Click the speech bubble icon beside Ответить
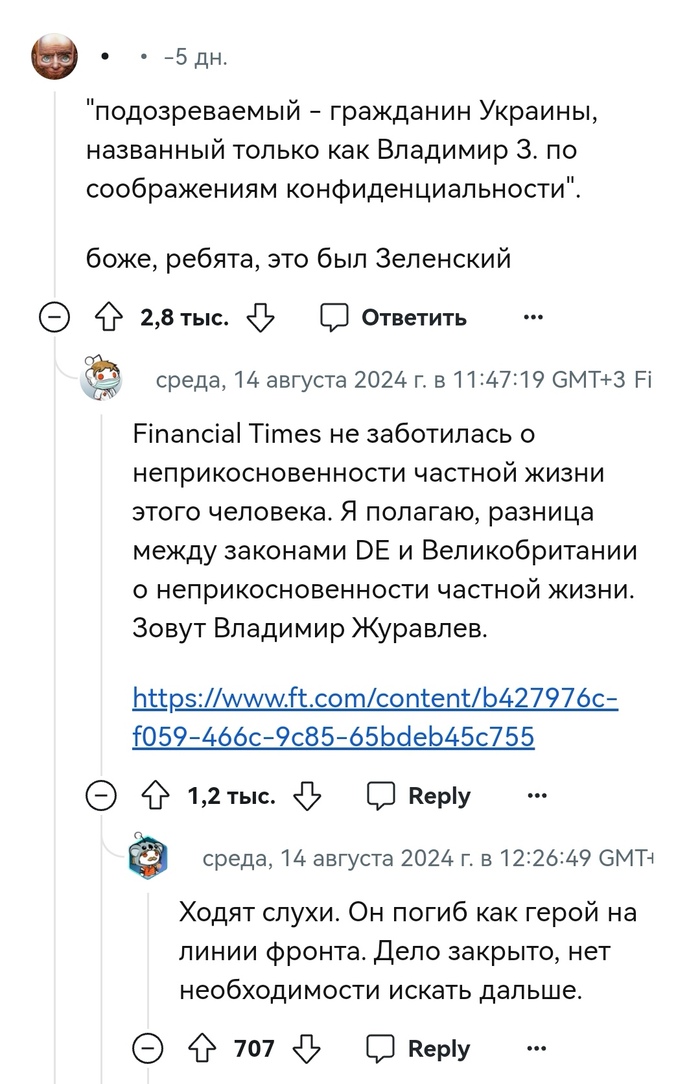 point(334,318)
